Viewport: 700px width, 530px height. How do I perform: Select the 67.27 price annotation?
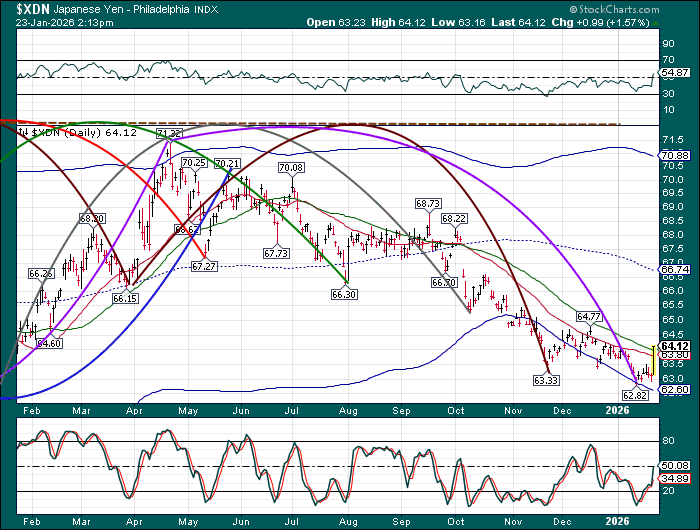point(204,266)
